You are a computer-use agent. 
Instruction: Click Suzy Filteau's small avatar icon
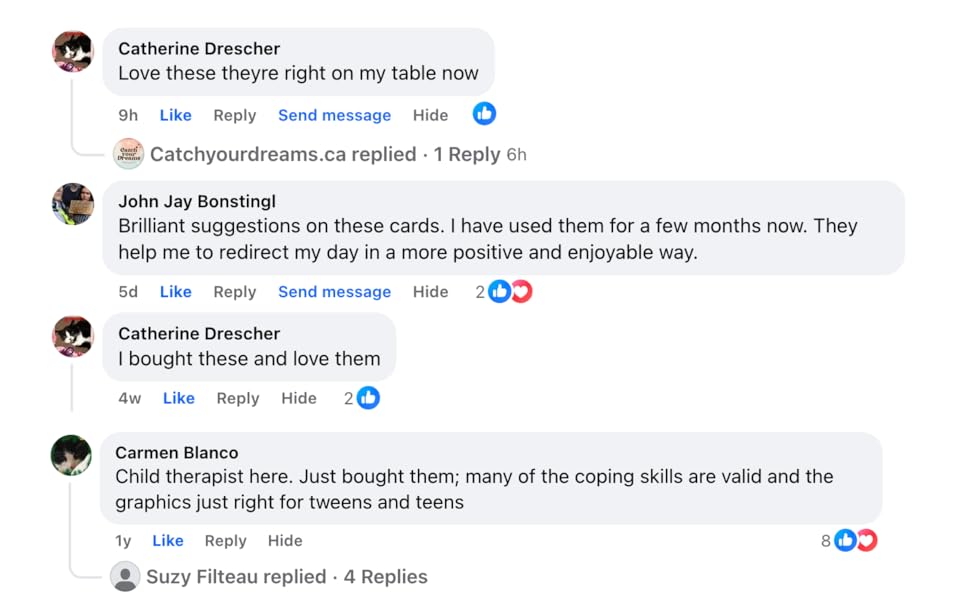click(125, 577)
